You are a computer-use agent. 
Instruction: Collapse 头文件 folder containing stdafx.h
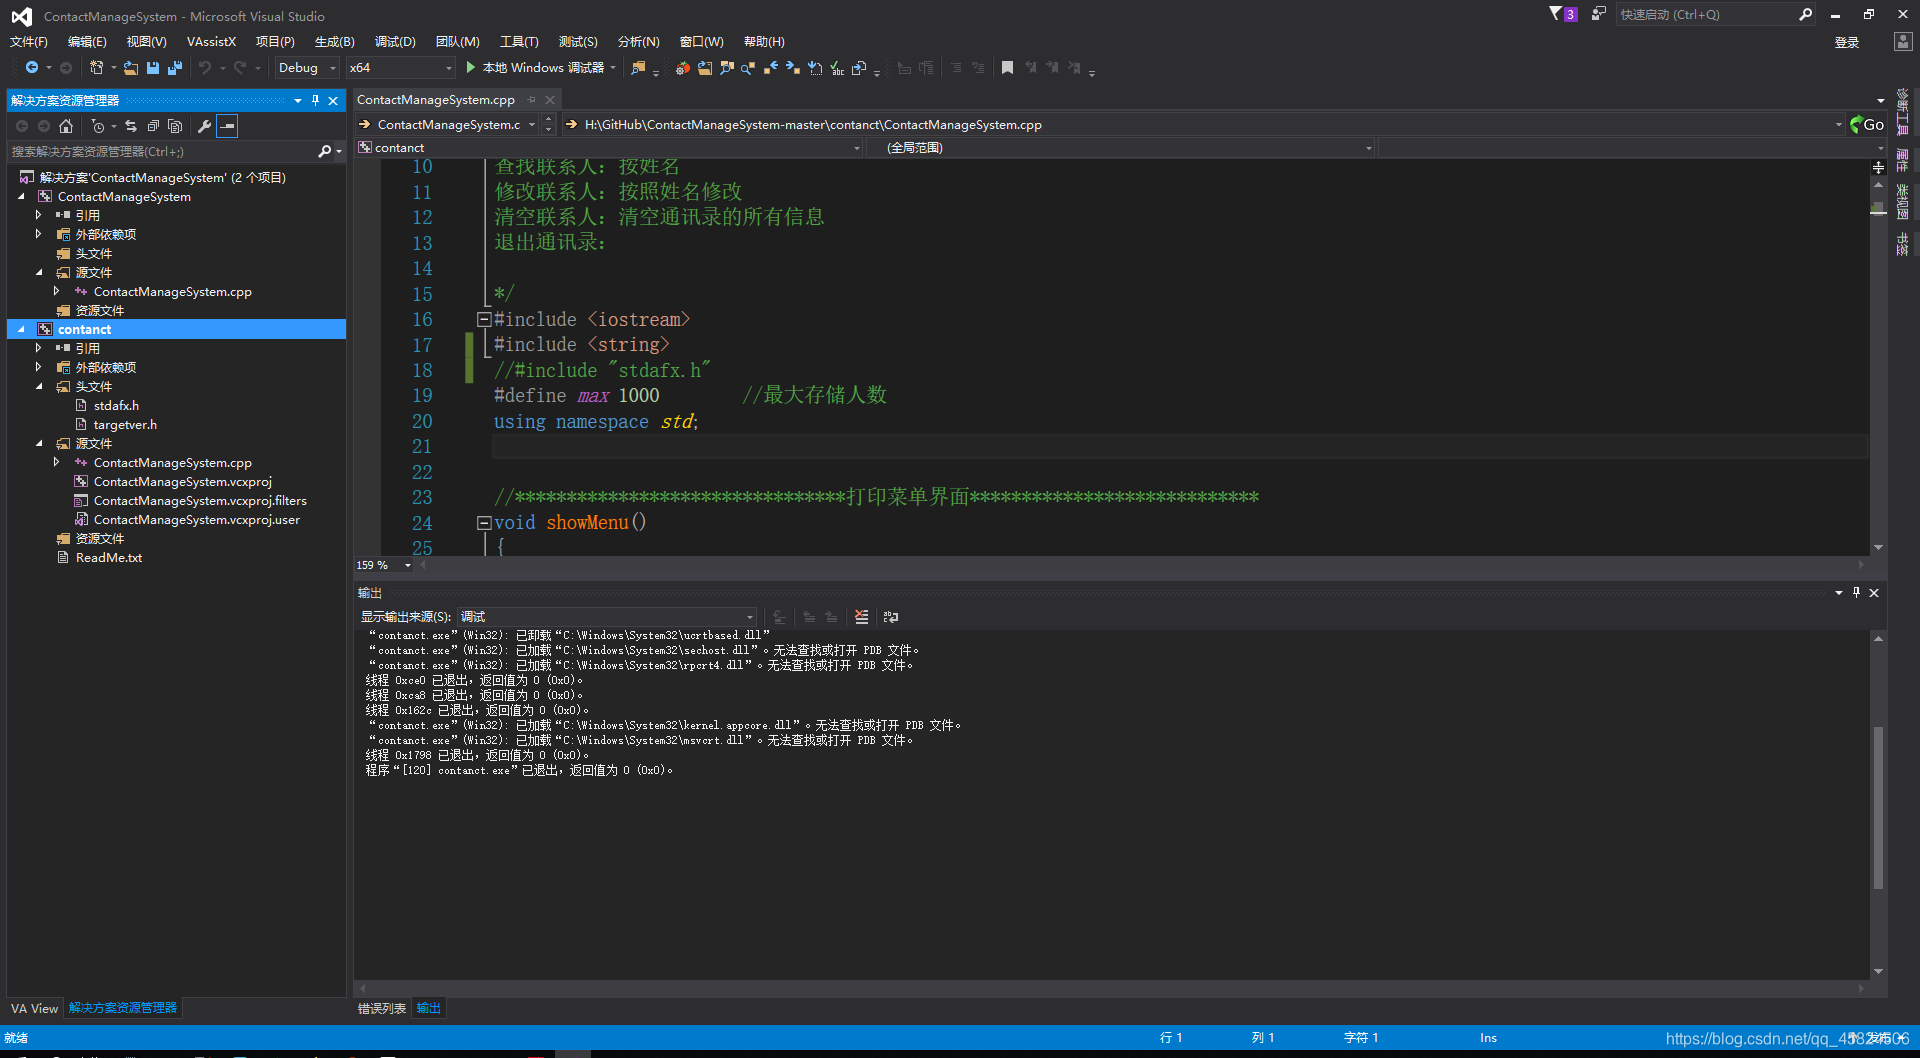39,386
